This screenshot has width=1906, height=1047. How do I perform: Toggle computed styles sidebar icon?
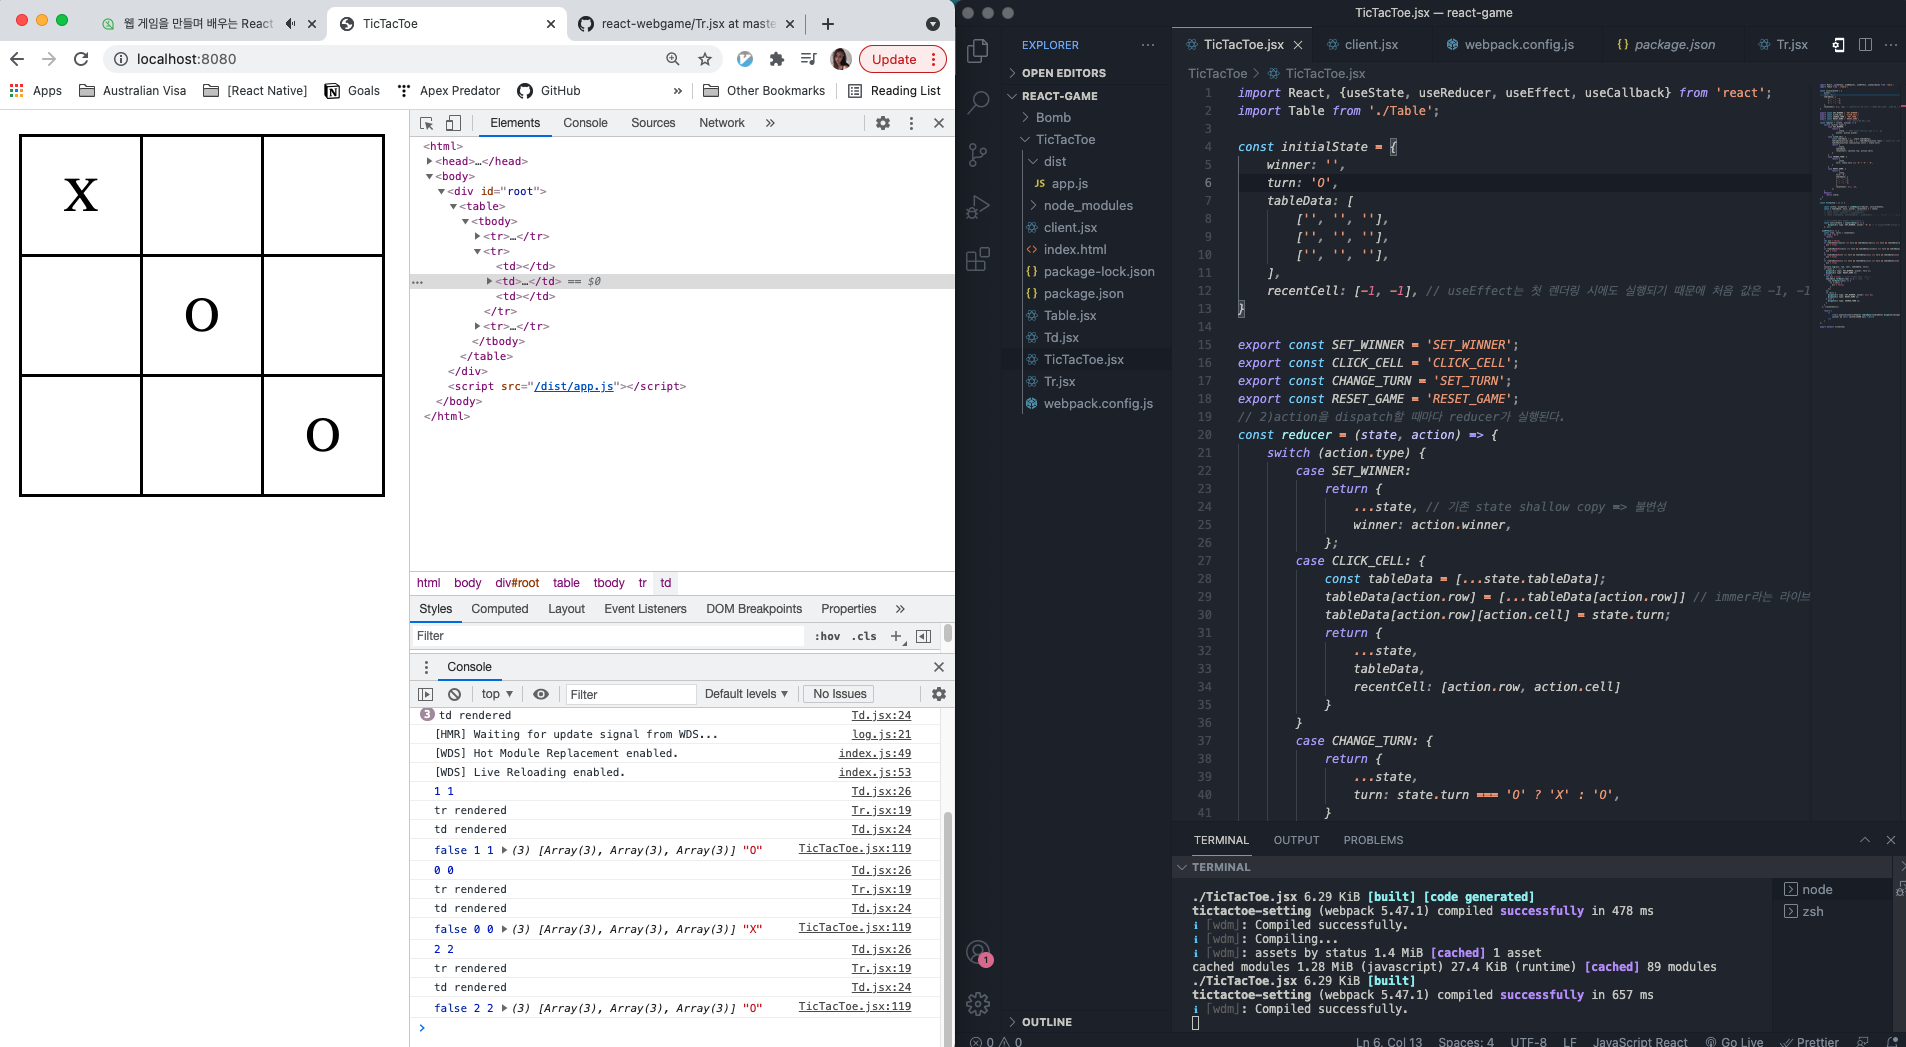click(924, 636)
